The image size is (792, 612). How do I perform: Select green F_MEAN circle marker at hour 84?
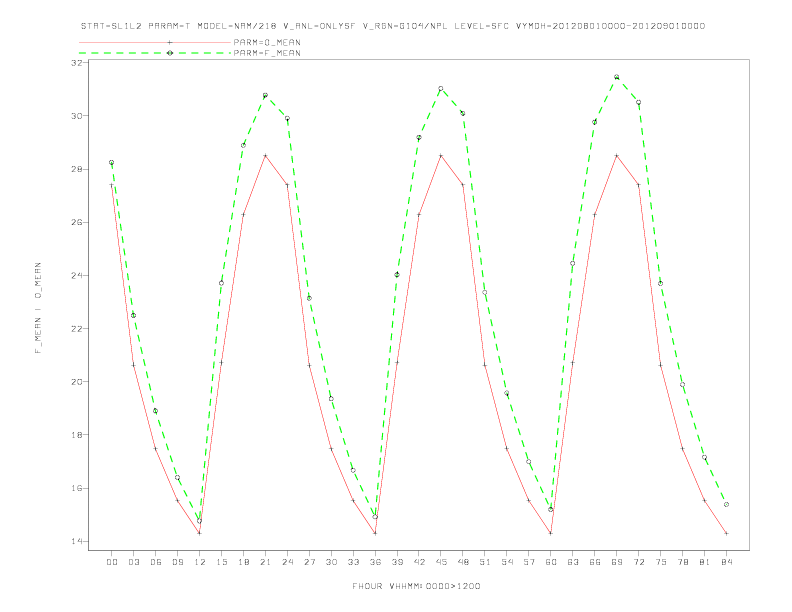pos(726,504)
